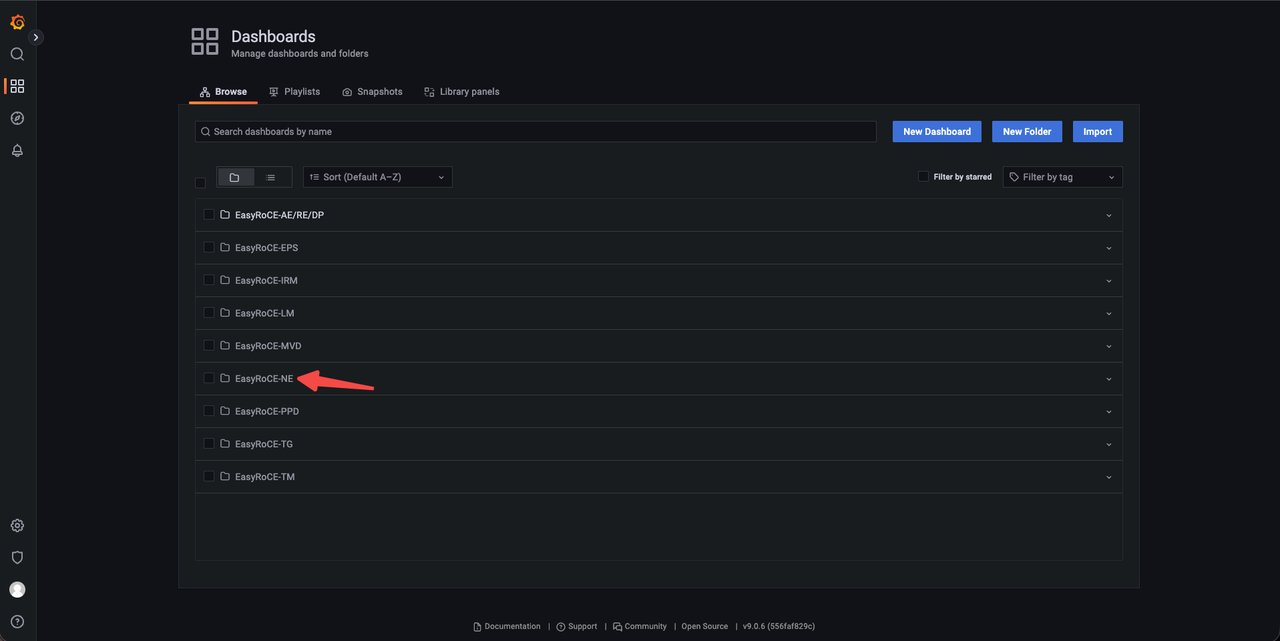Check the EasyRoCE-NE folder checkbox

tap(209, 379)
